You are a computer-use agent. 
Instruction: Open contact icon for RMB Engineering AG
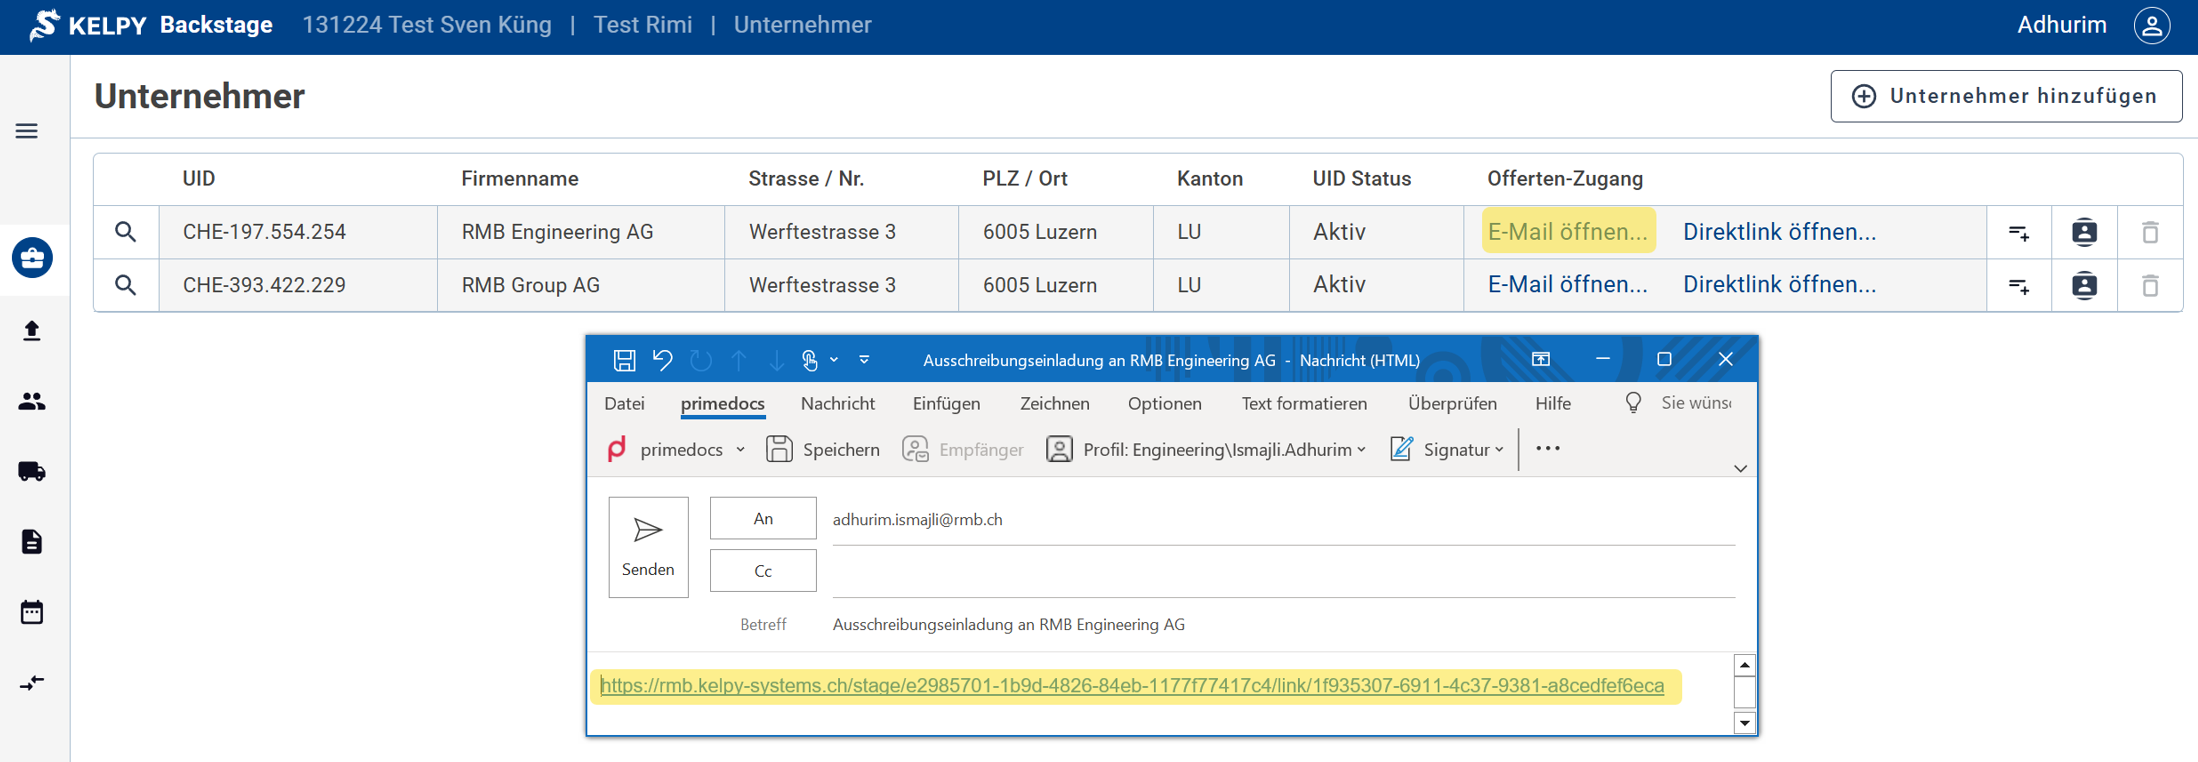click(x=2084, y=232)
